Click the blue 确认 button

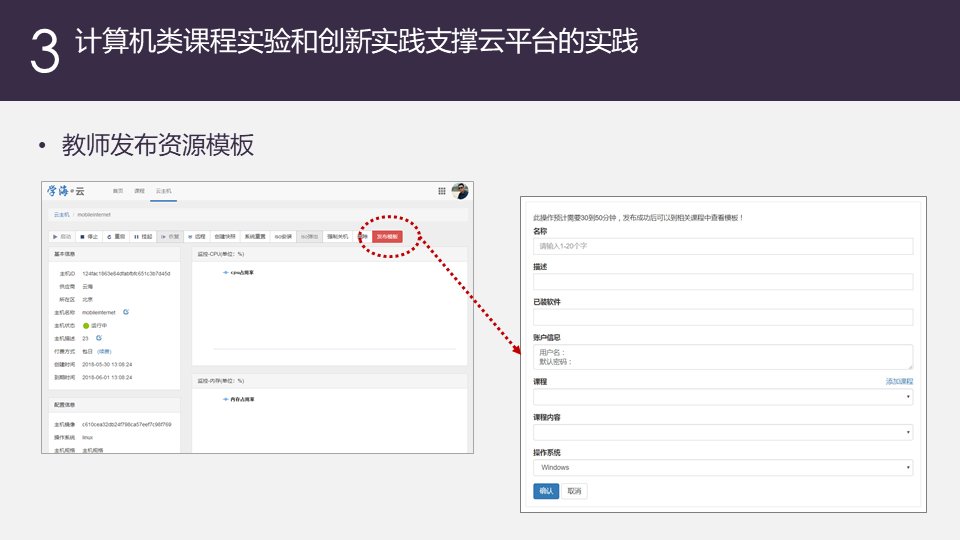coord(545,491)
